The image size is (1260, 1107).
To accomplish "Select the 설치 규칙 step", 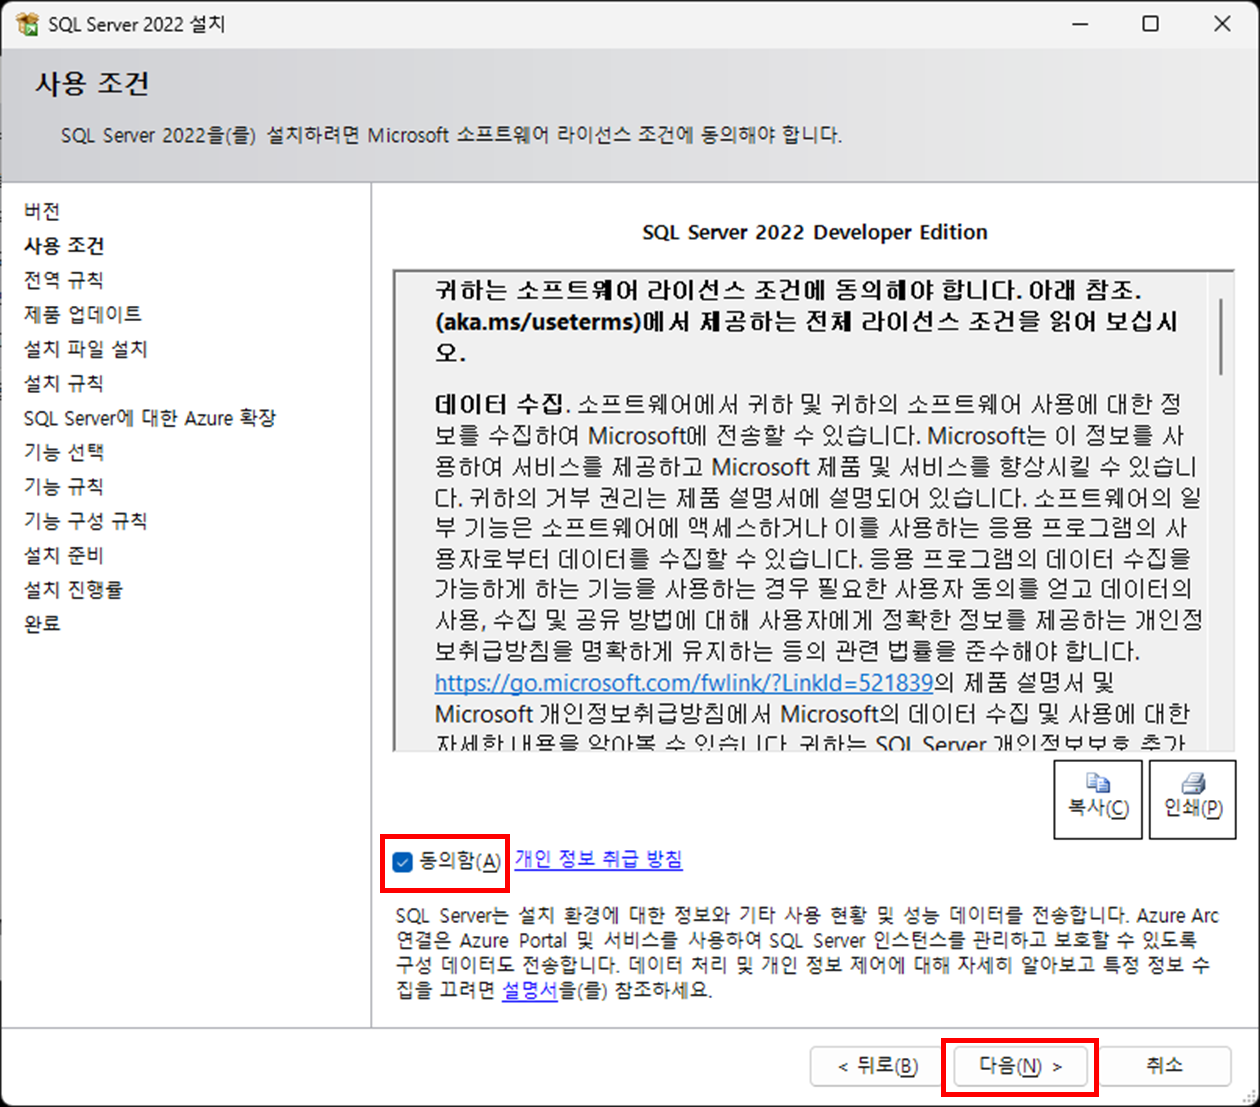I will coord(63,383).
